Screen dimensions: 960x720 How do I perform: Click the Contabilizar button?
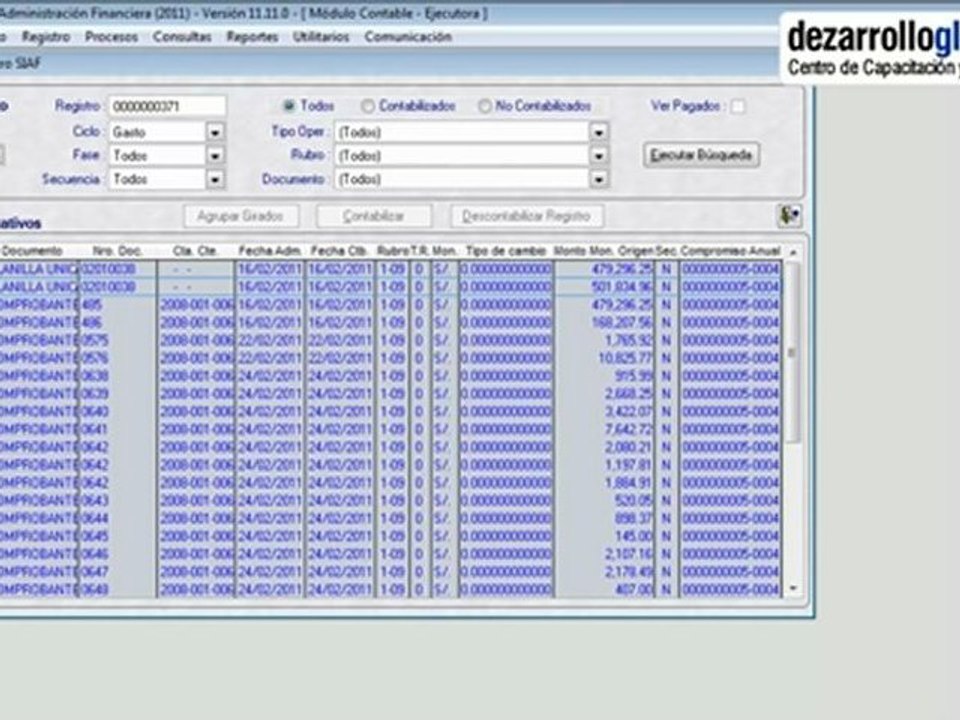tap(373, 216)
